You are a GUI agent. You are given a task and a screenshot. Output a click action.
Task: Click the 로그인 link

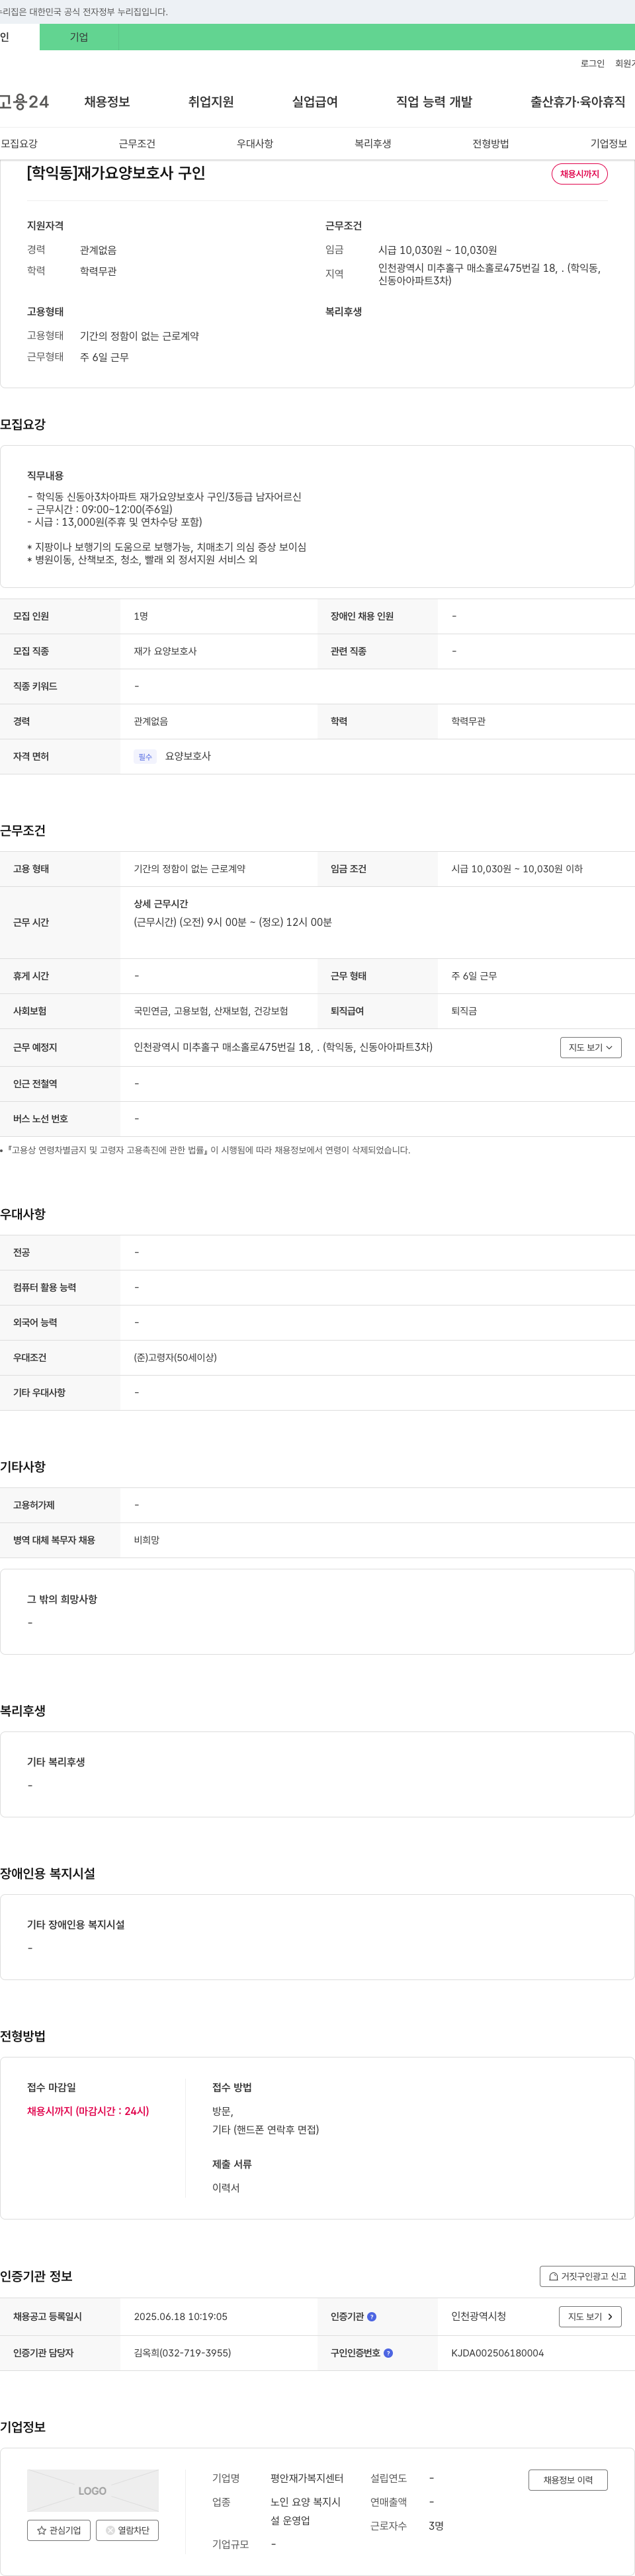[592, 63]
